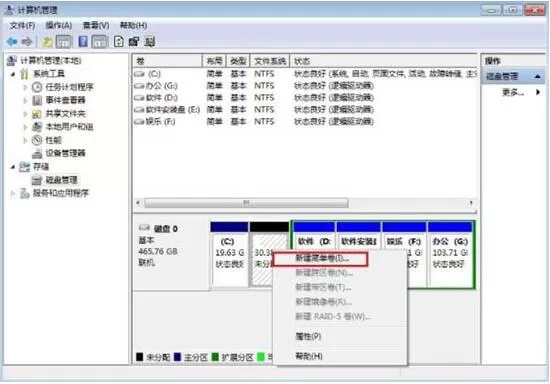Click the 任务计划程序 clock icon
Viewport: 550px width, 384px height.
click(37, 87)
